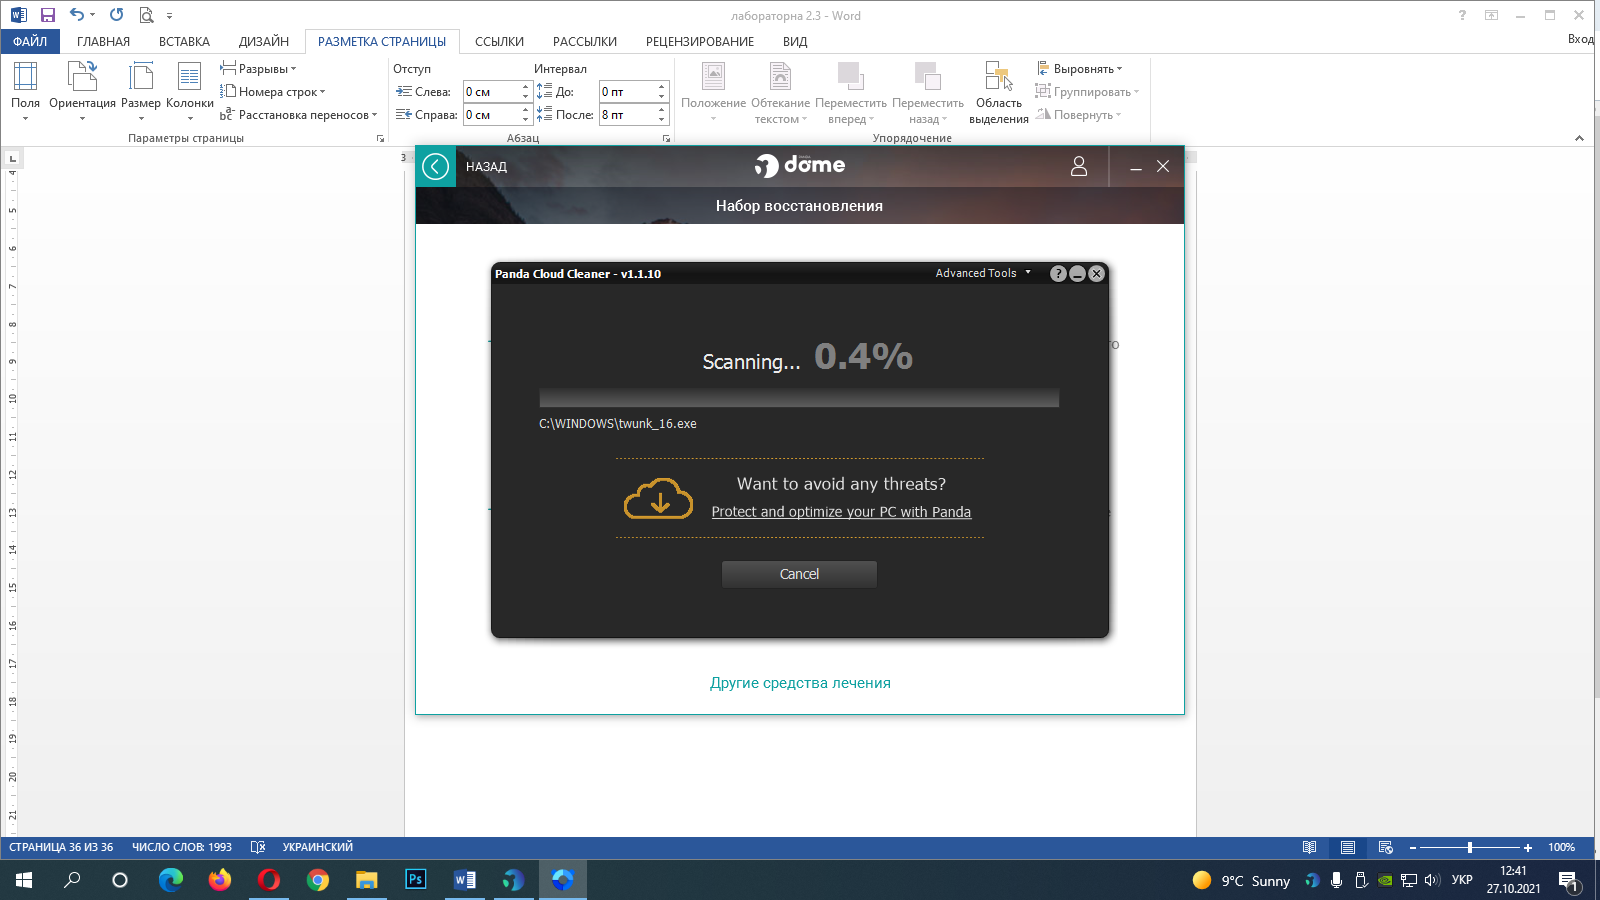Undo the last action in Word
1600x900 pixels.
(x=77, y=15)
